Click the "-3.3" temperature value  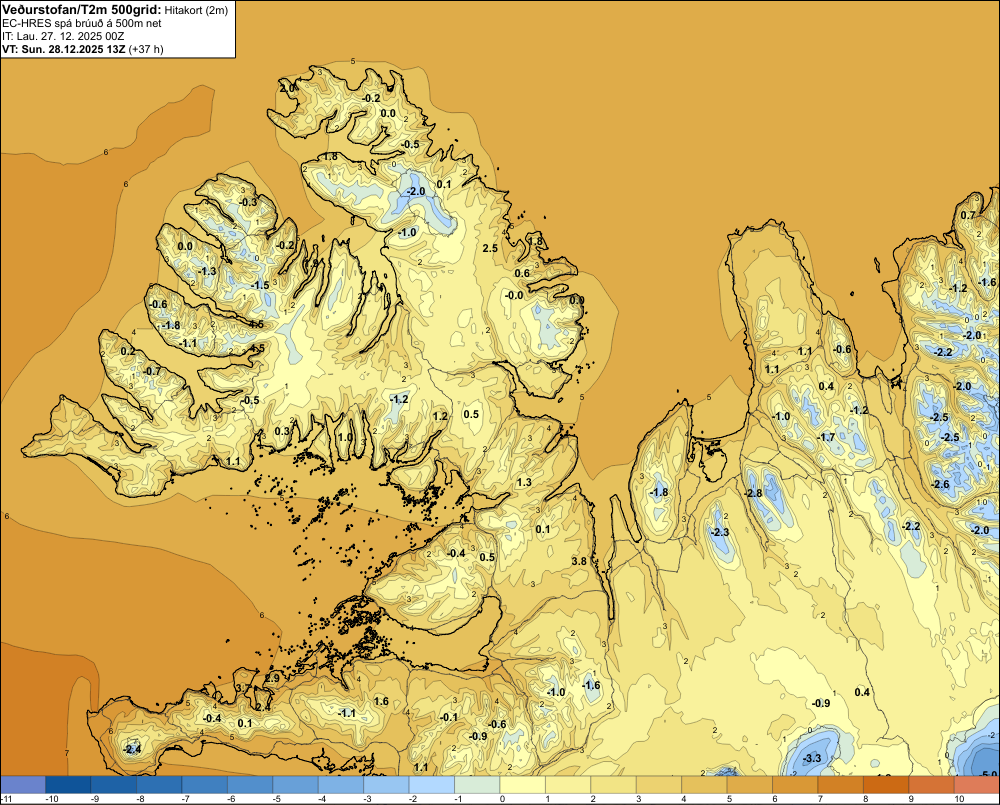coord(812,758)
